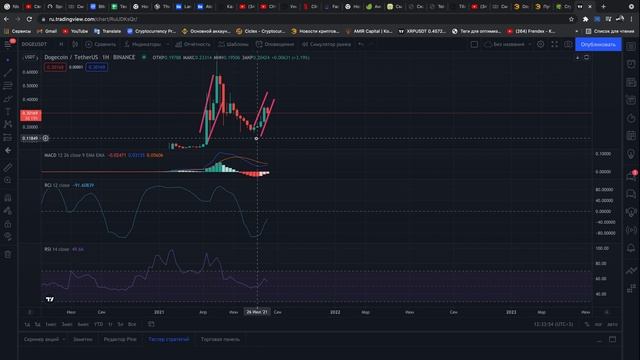Screen dimensions: 640x360
Task: Open the notifications bell icon
Action: (631, 248)
